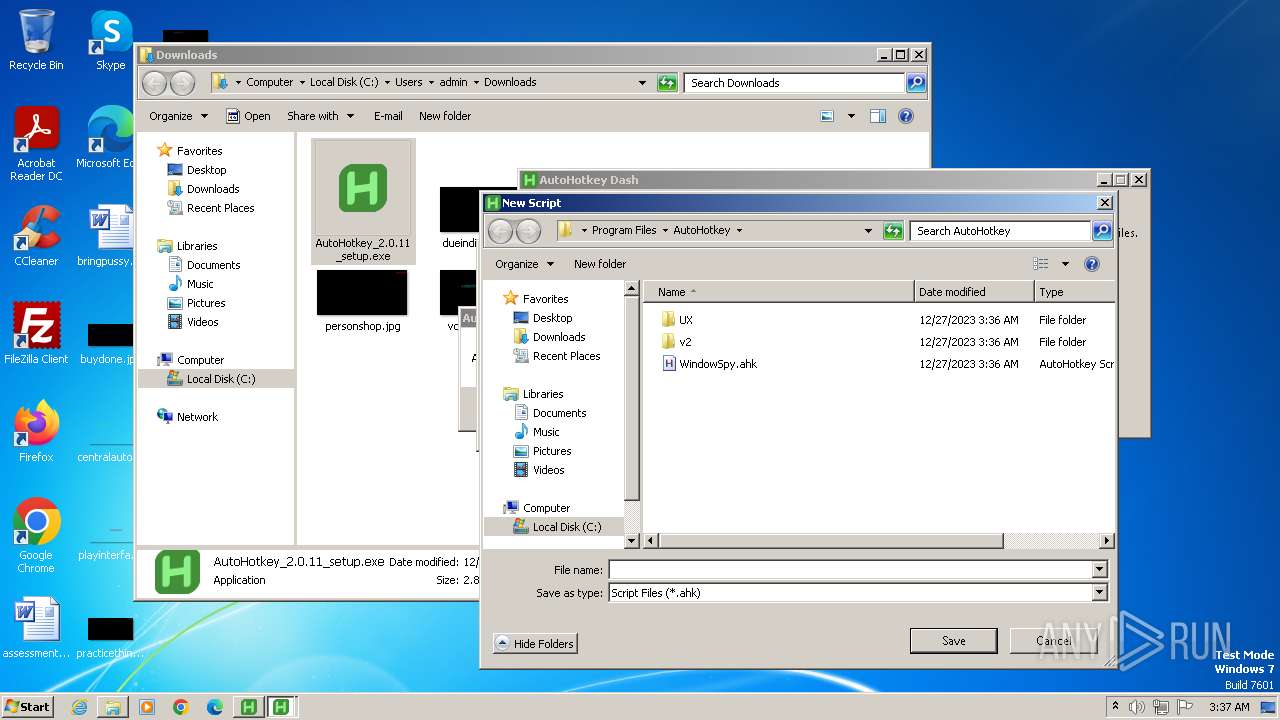Select WindowSpy.ahk file in the list
The image size is (1280, 720).
click(x=710, y=364)
